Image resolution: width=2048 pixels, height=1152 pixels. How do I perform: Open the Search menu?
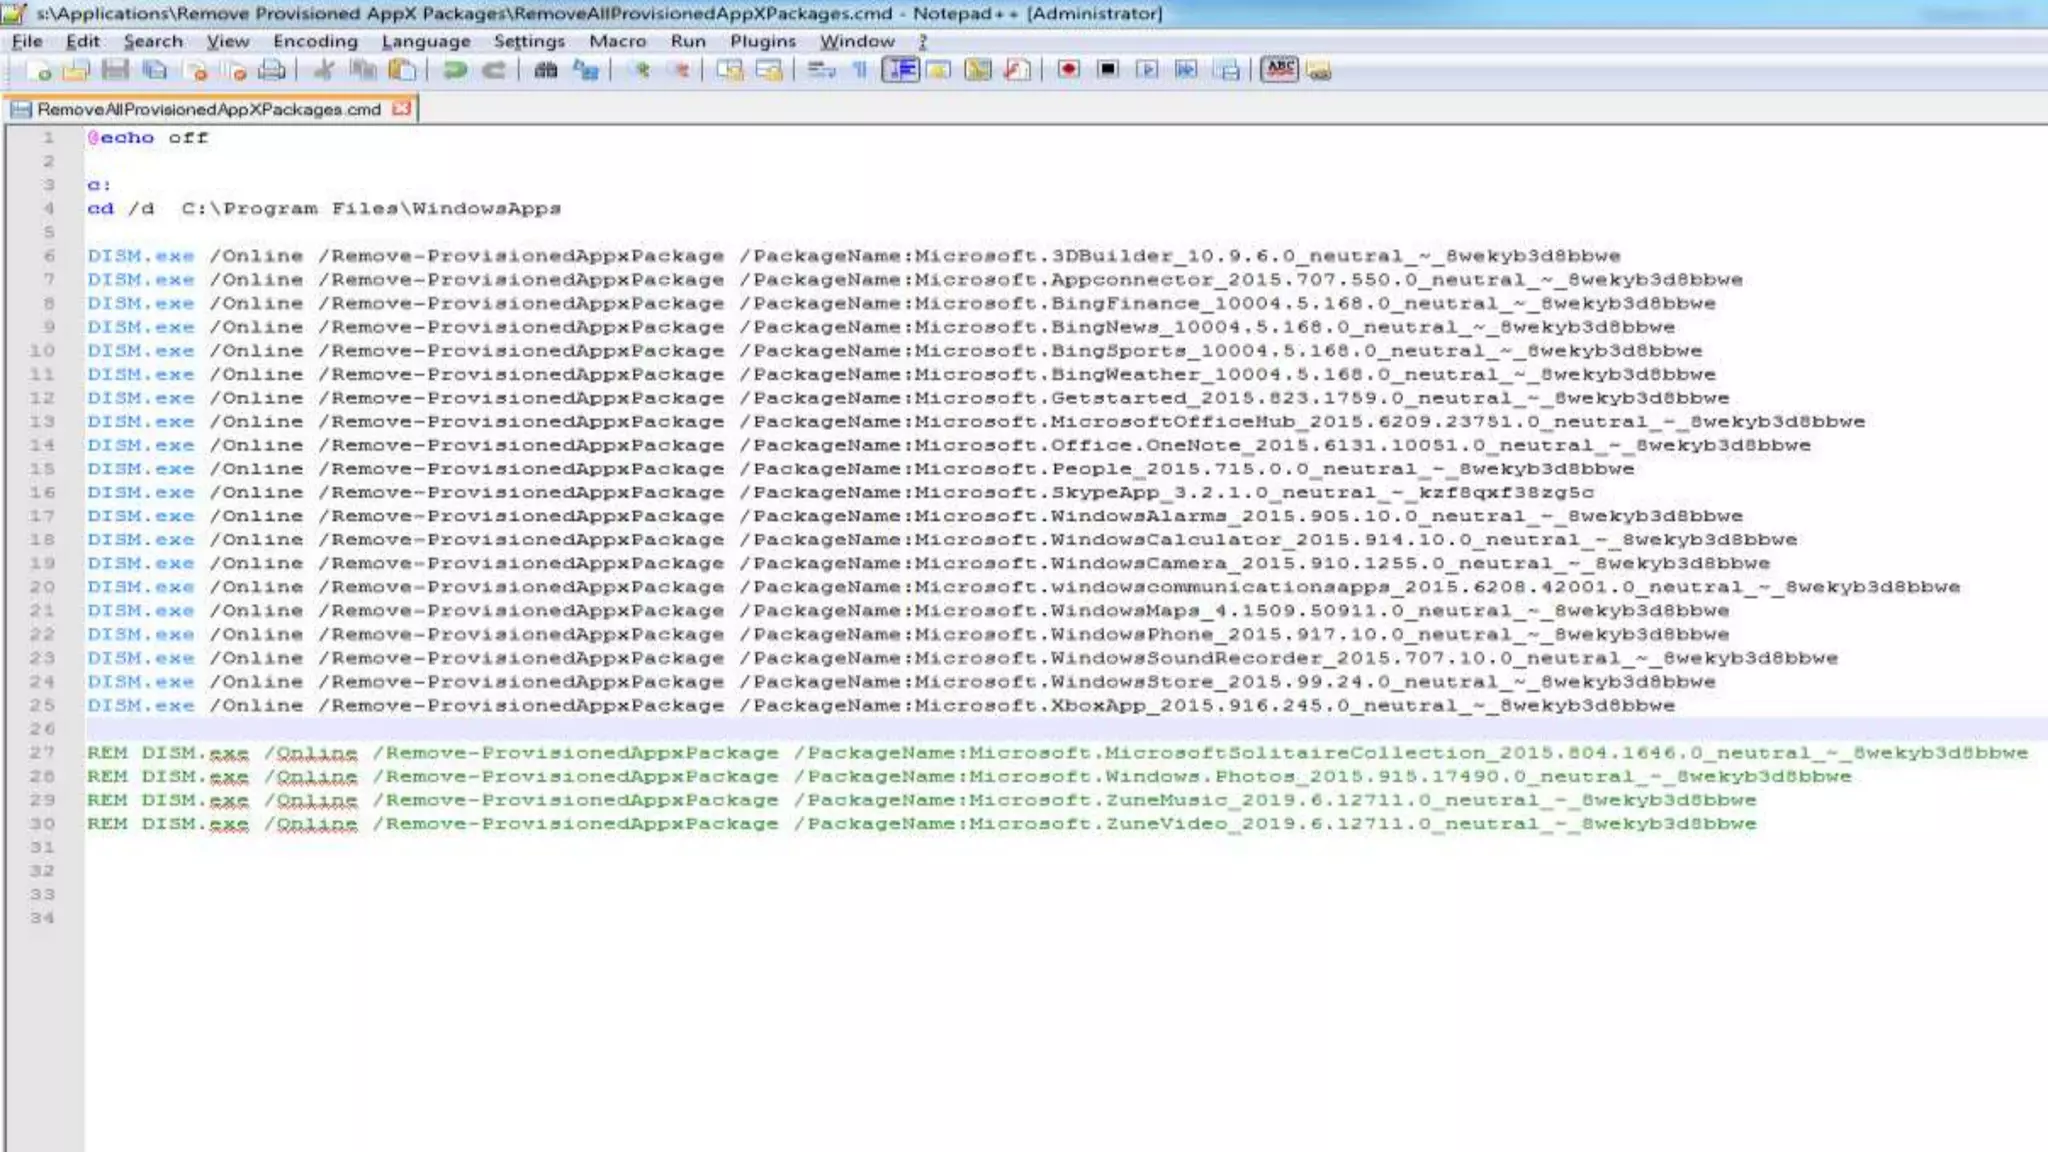pyautogui.click(x=153, y=41)
